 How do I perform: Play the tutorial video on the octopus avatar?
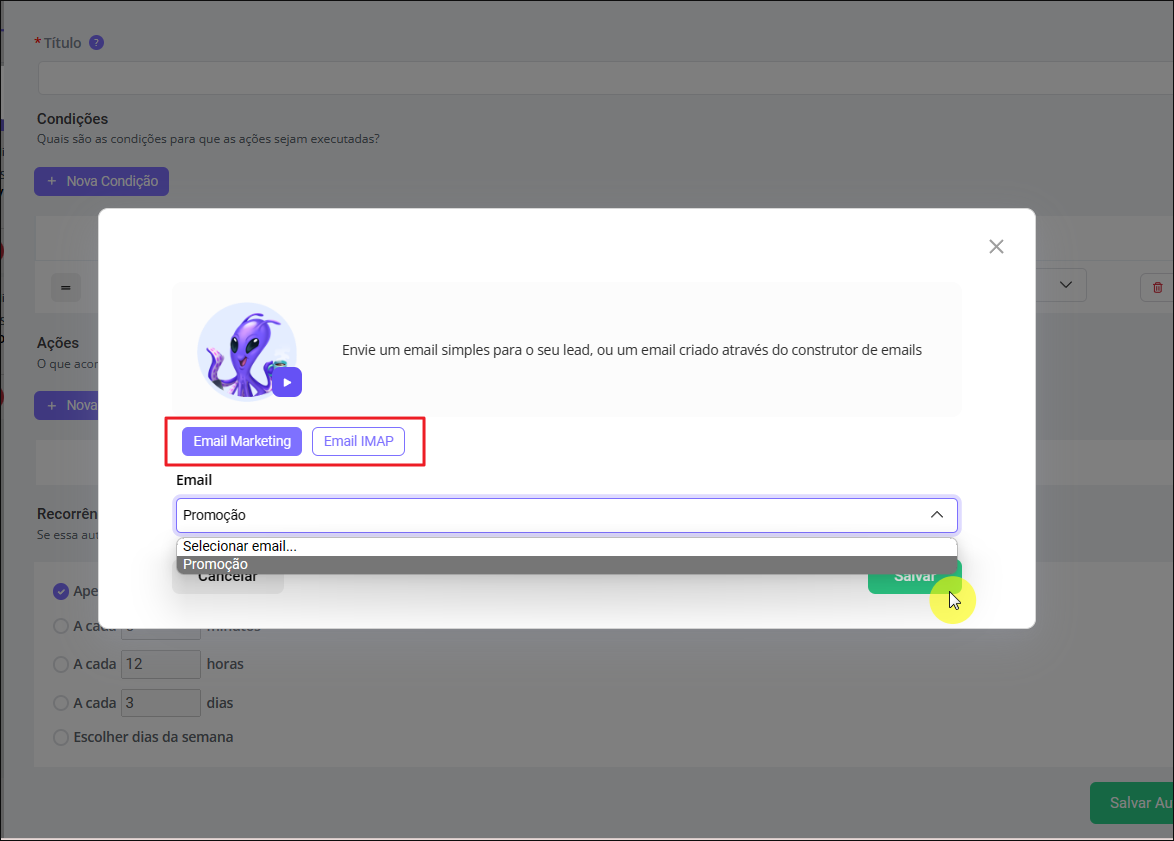click(287, 382)
